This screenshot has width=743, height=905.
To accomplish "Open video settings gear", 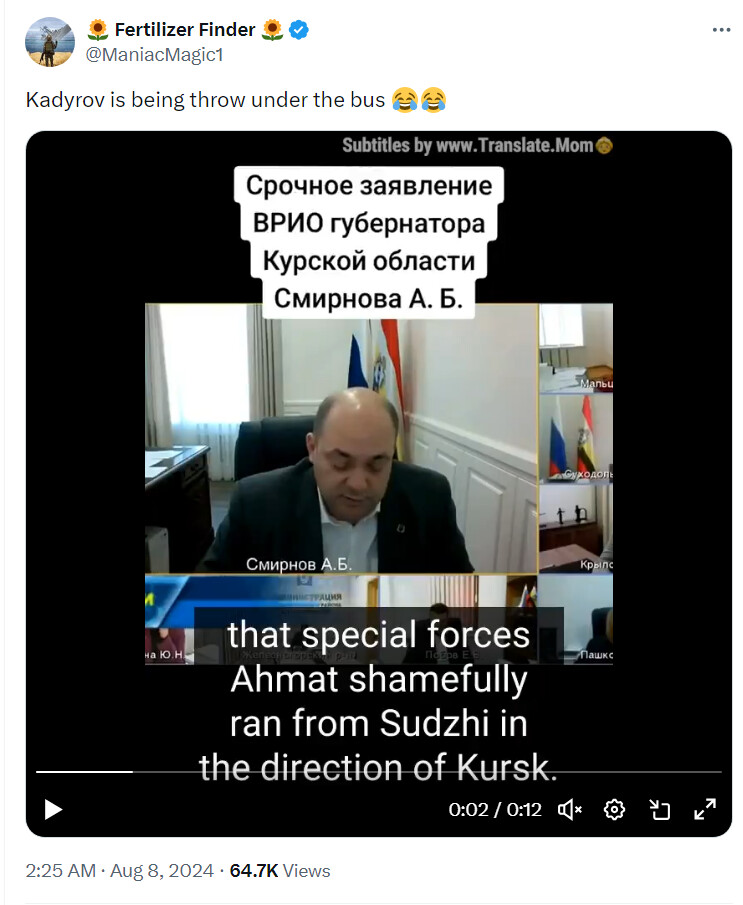I will 614,810.
